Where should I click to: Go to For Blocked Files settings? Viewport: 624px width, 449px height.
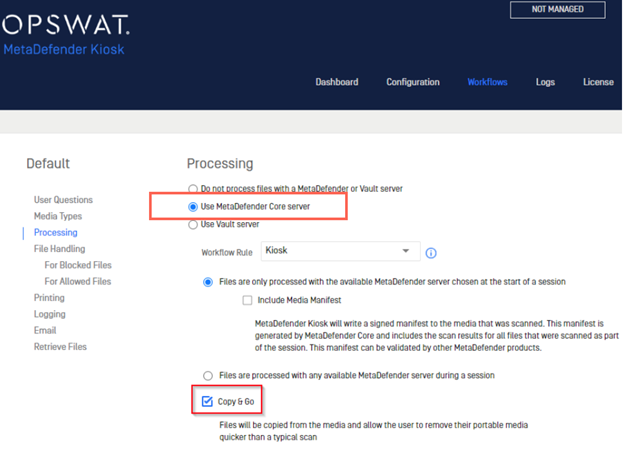[78, 265]
